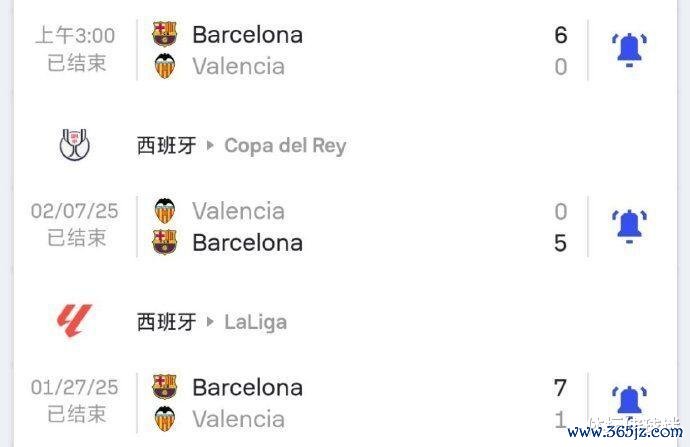The image size is (690, 447).
Task: Expand the arrow before Copa del Rey
Action: [211, 146]
